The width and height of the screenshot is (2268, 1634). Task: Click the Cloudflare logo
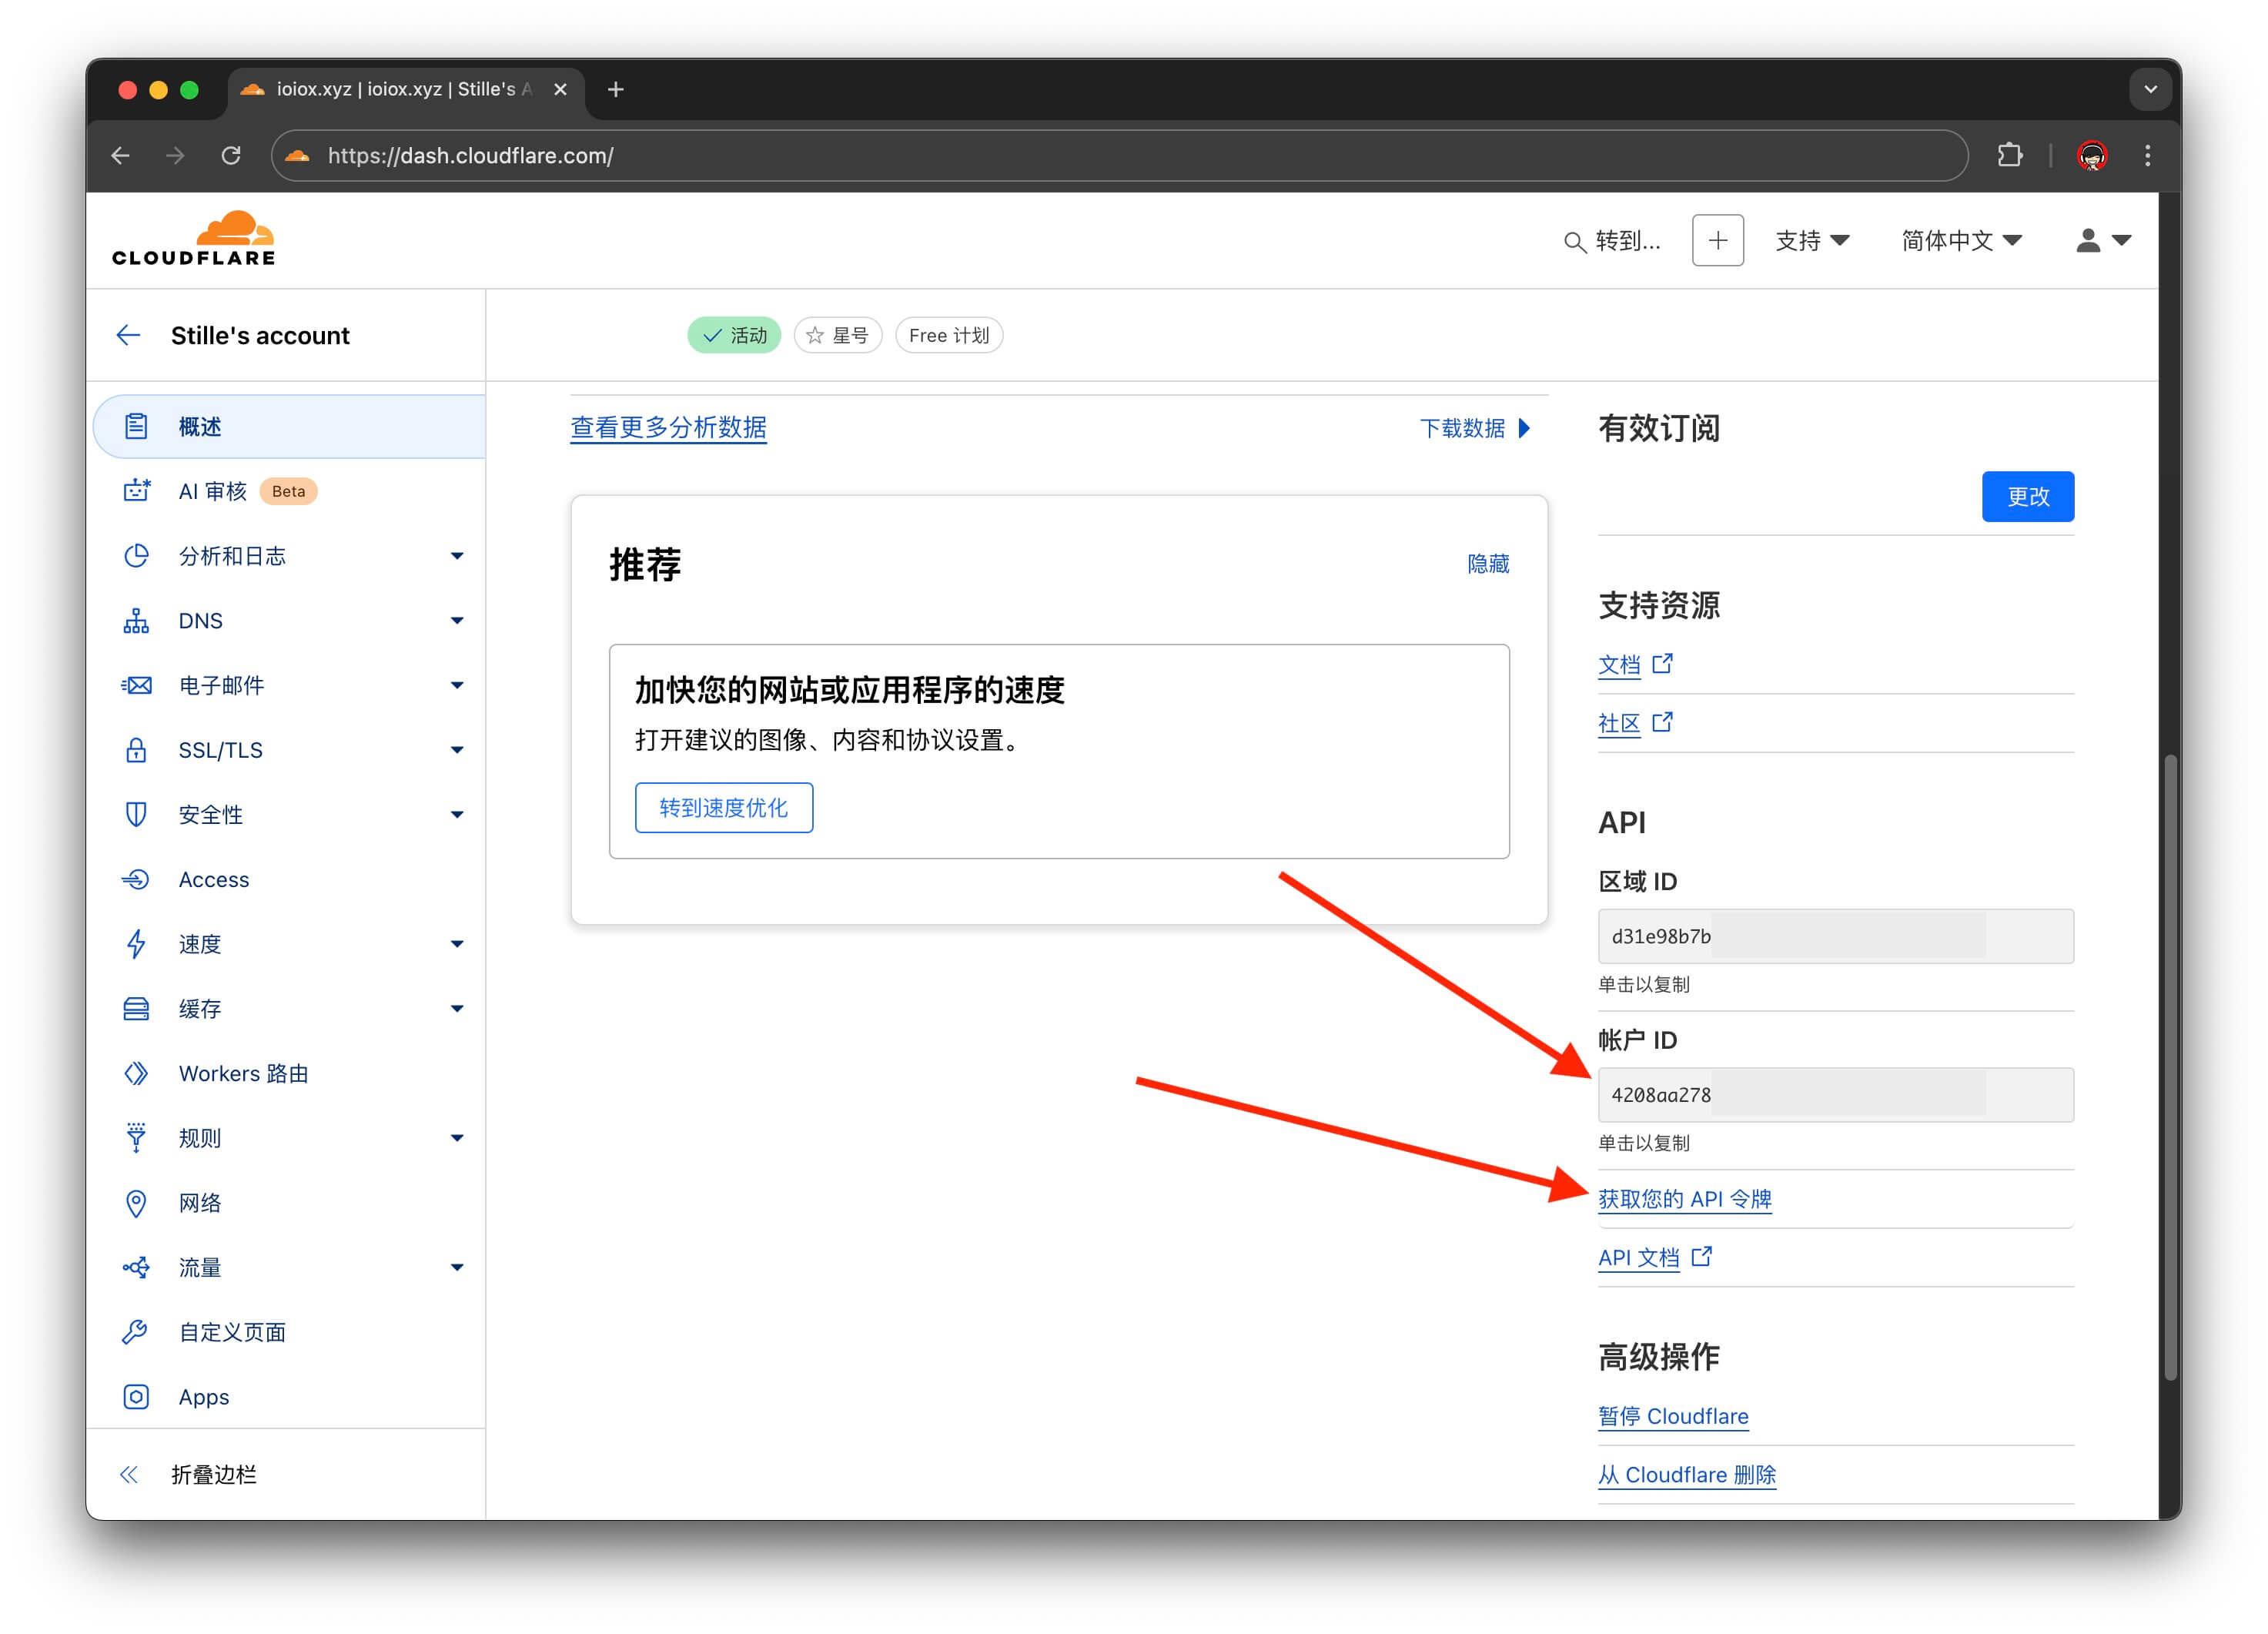point(193,239)
